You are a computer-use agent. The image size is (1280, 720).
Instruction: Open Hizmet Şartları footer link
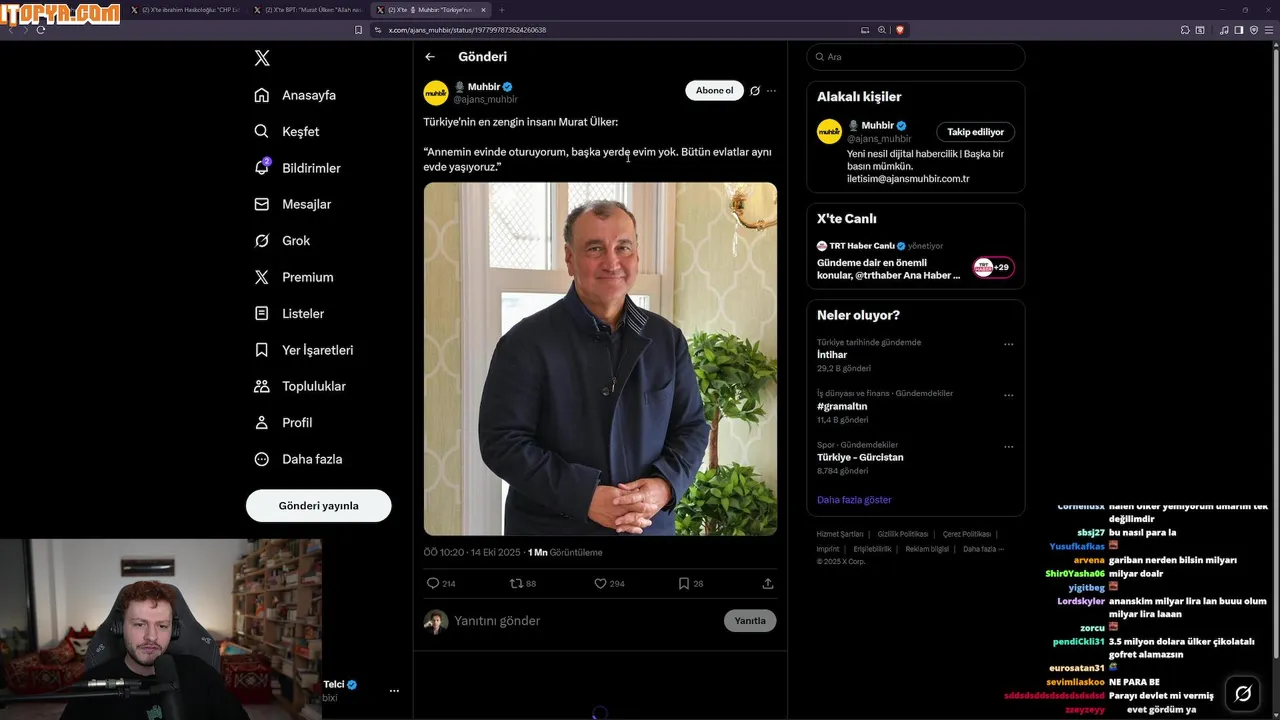[x=840, y=534]
